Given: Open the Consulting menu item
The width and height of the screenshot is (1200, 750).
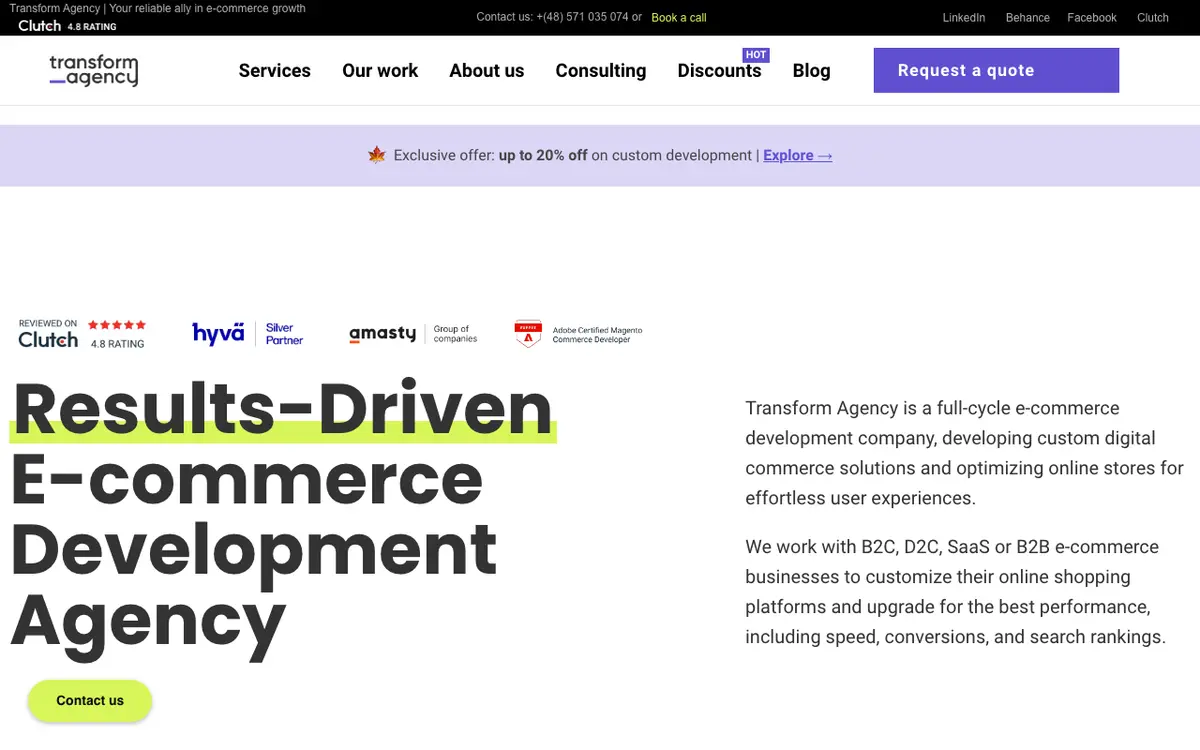Looking at the screenshot, I should coord(601,71).
